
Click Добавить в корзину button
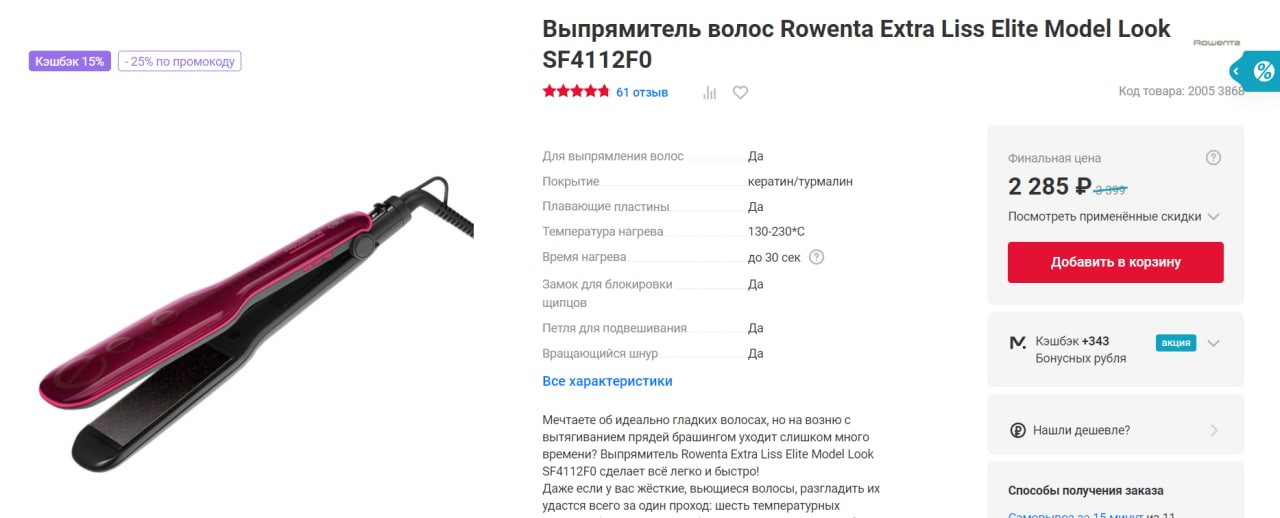tap(1116, 263)
